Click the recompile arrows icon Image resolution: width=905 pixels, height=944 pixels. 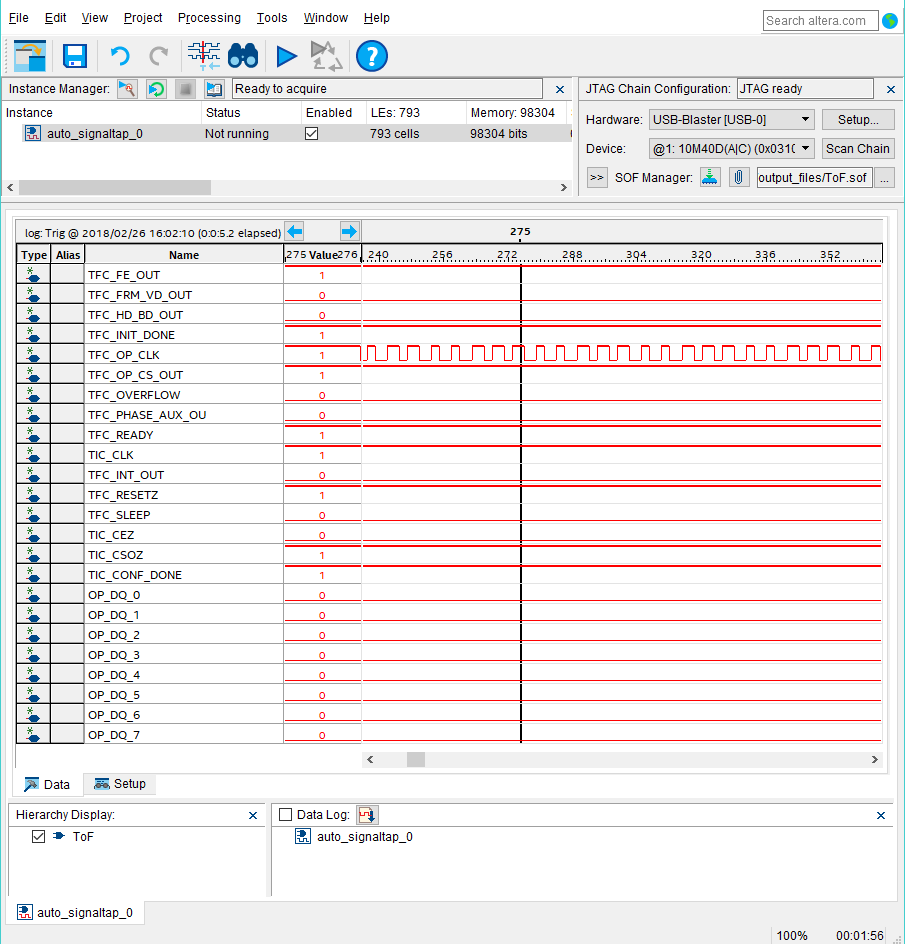tap(326, 56)
